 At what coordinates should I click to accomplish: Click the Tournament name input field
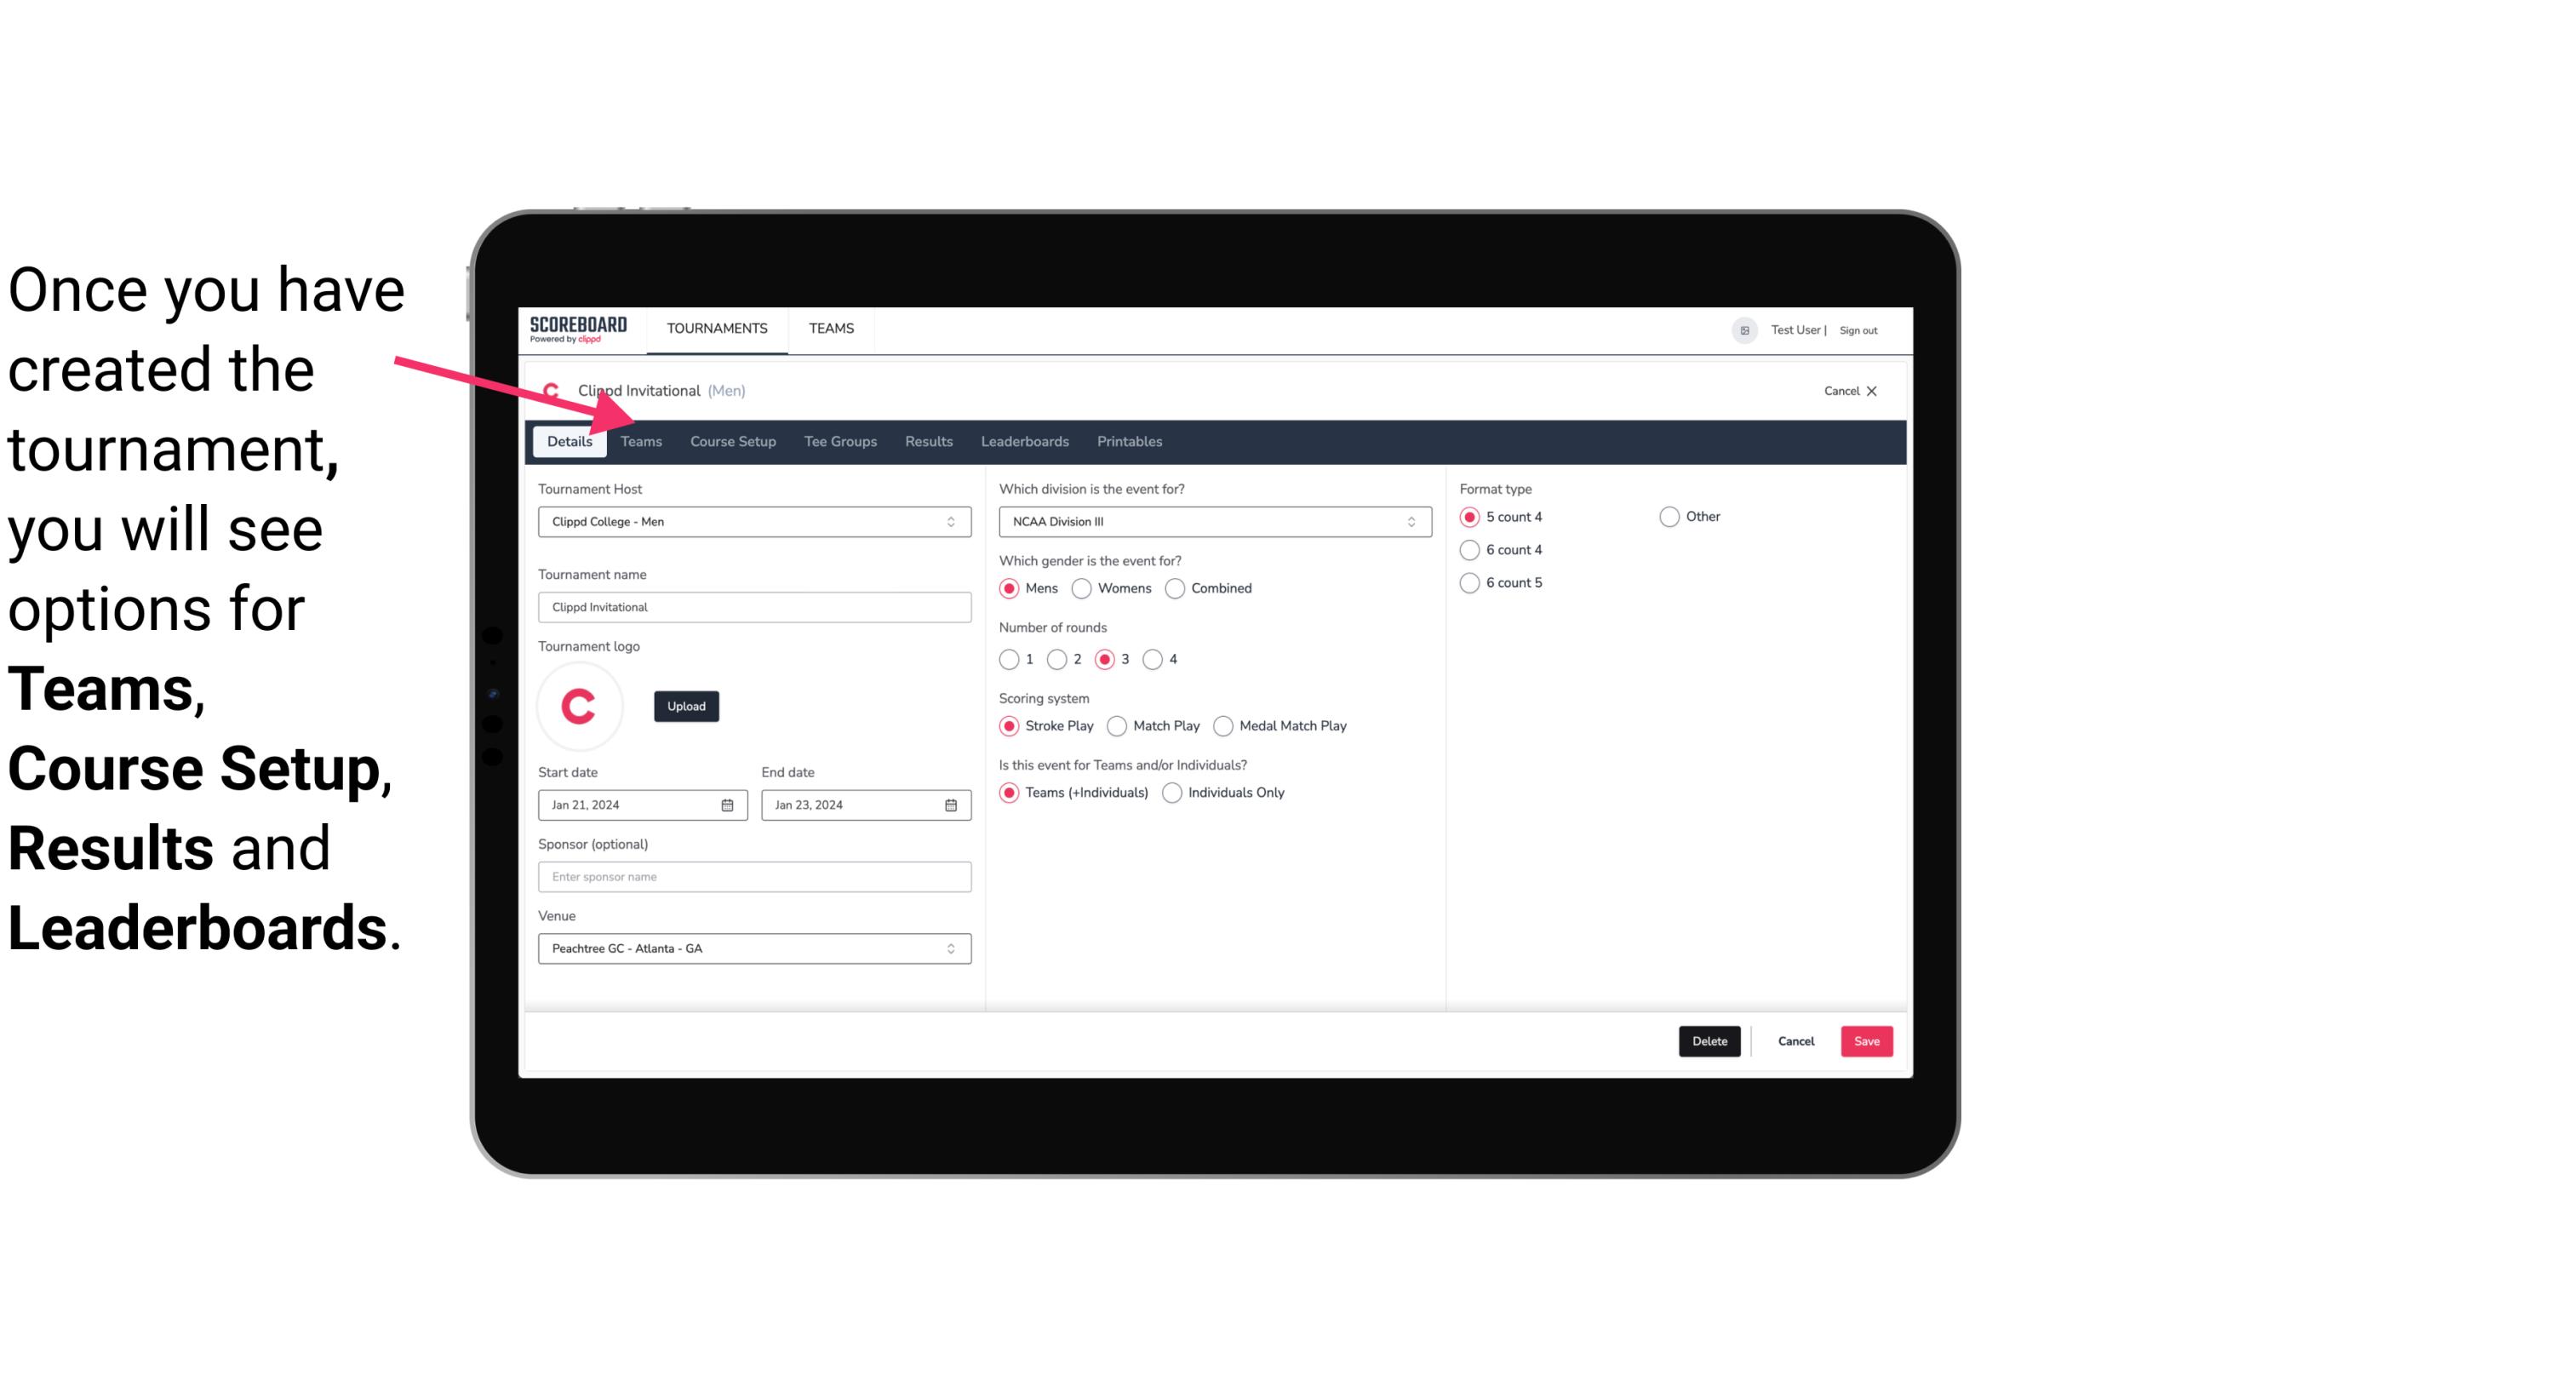(754, 606)
